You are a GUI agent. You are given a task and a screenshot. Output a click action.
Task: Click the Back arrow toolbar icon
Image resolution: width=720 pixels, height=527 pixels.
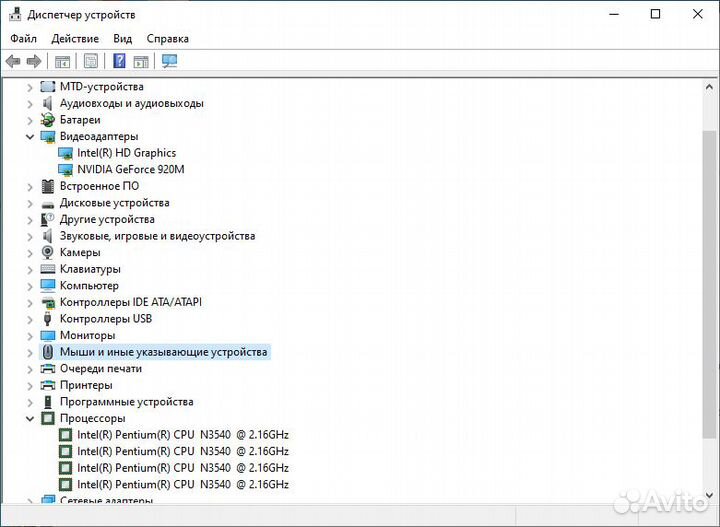[x=13, y=61]
